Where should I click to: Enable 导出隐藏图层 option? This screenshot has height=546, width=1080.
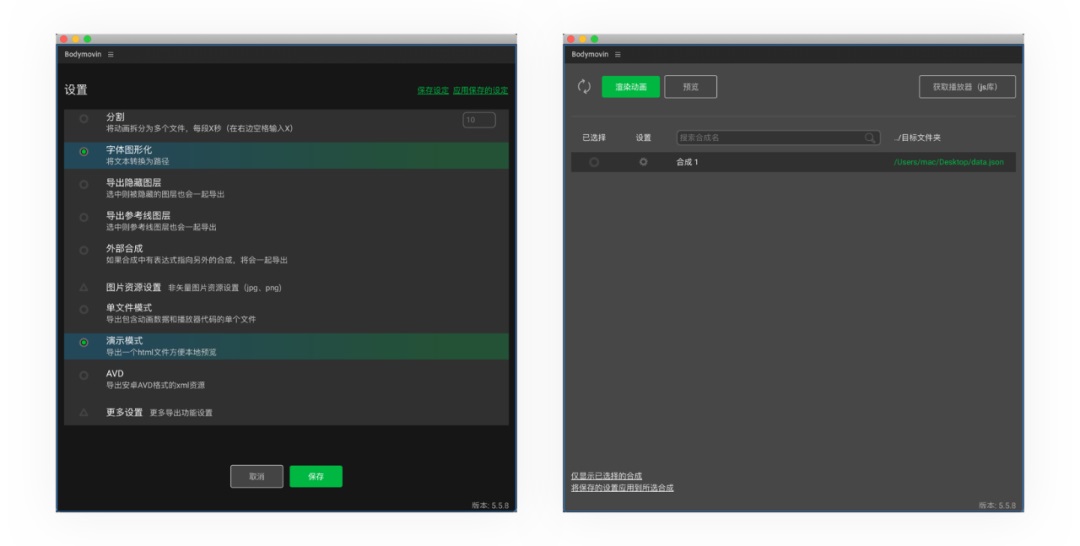tap(84, 185)
